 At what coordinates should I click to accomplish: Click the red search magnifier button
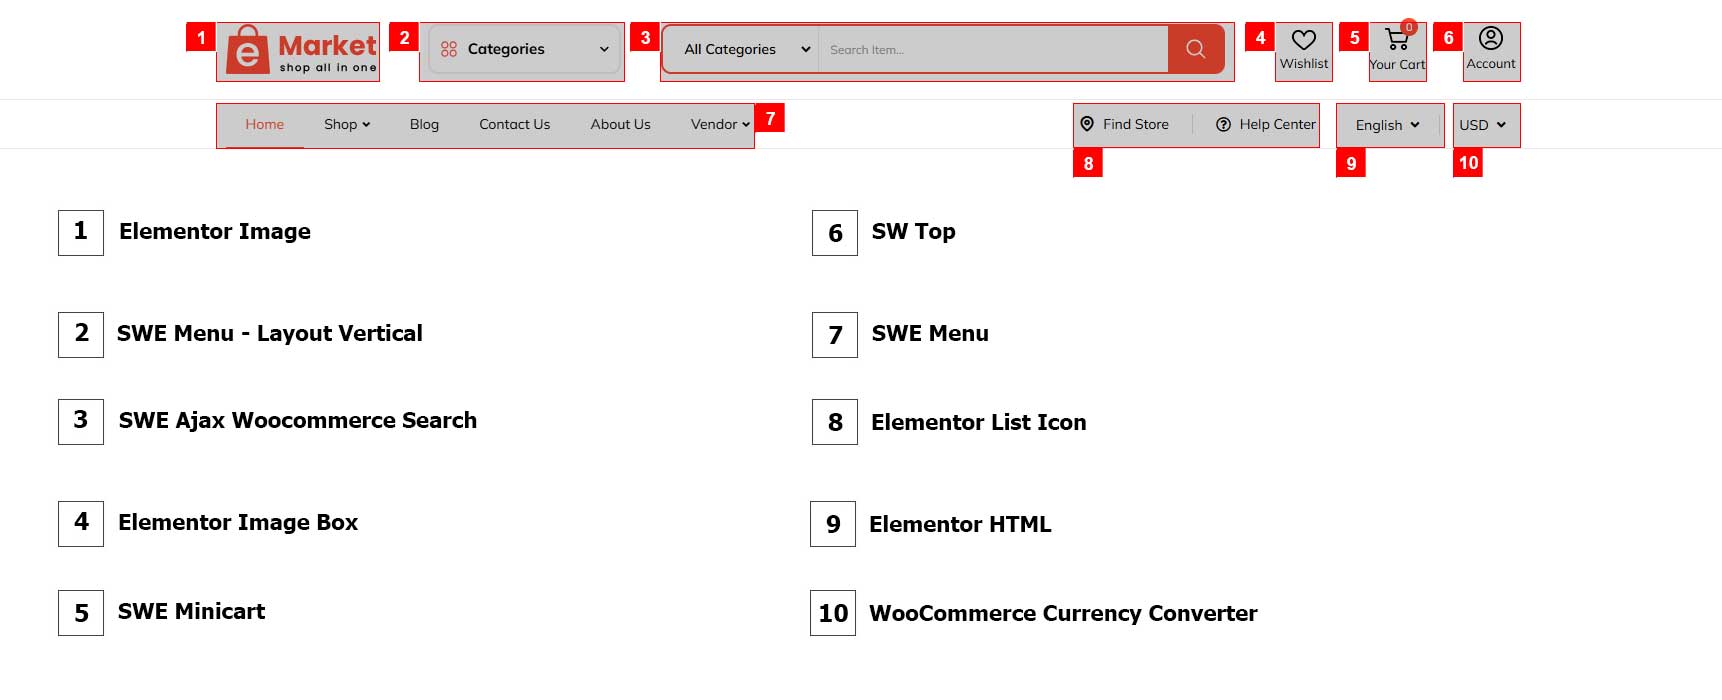1195,49
